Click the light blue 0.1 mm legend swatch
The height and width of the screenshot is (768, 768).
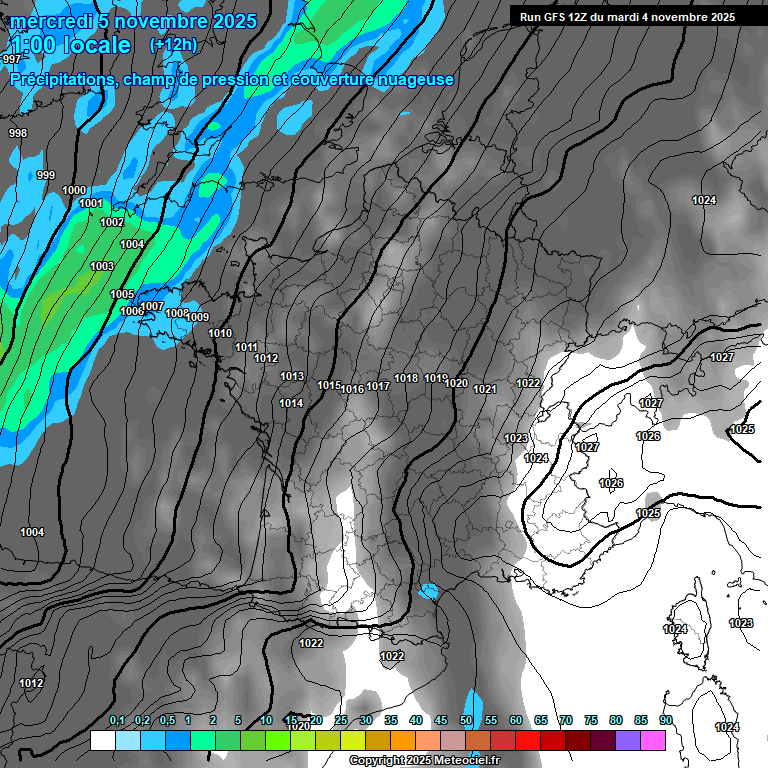click(127, 740)
